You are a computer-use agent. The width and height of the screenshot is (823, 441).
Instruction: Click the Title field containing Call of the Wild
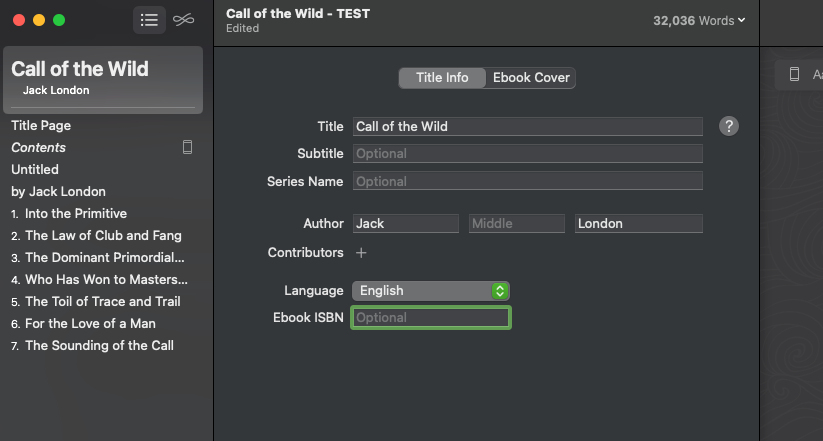[527, 127]
